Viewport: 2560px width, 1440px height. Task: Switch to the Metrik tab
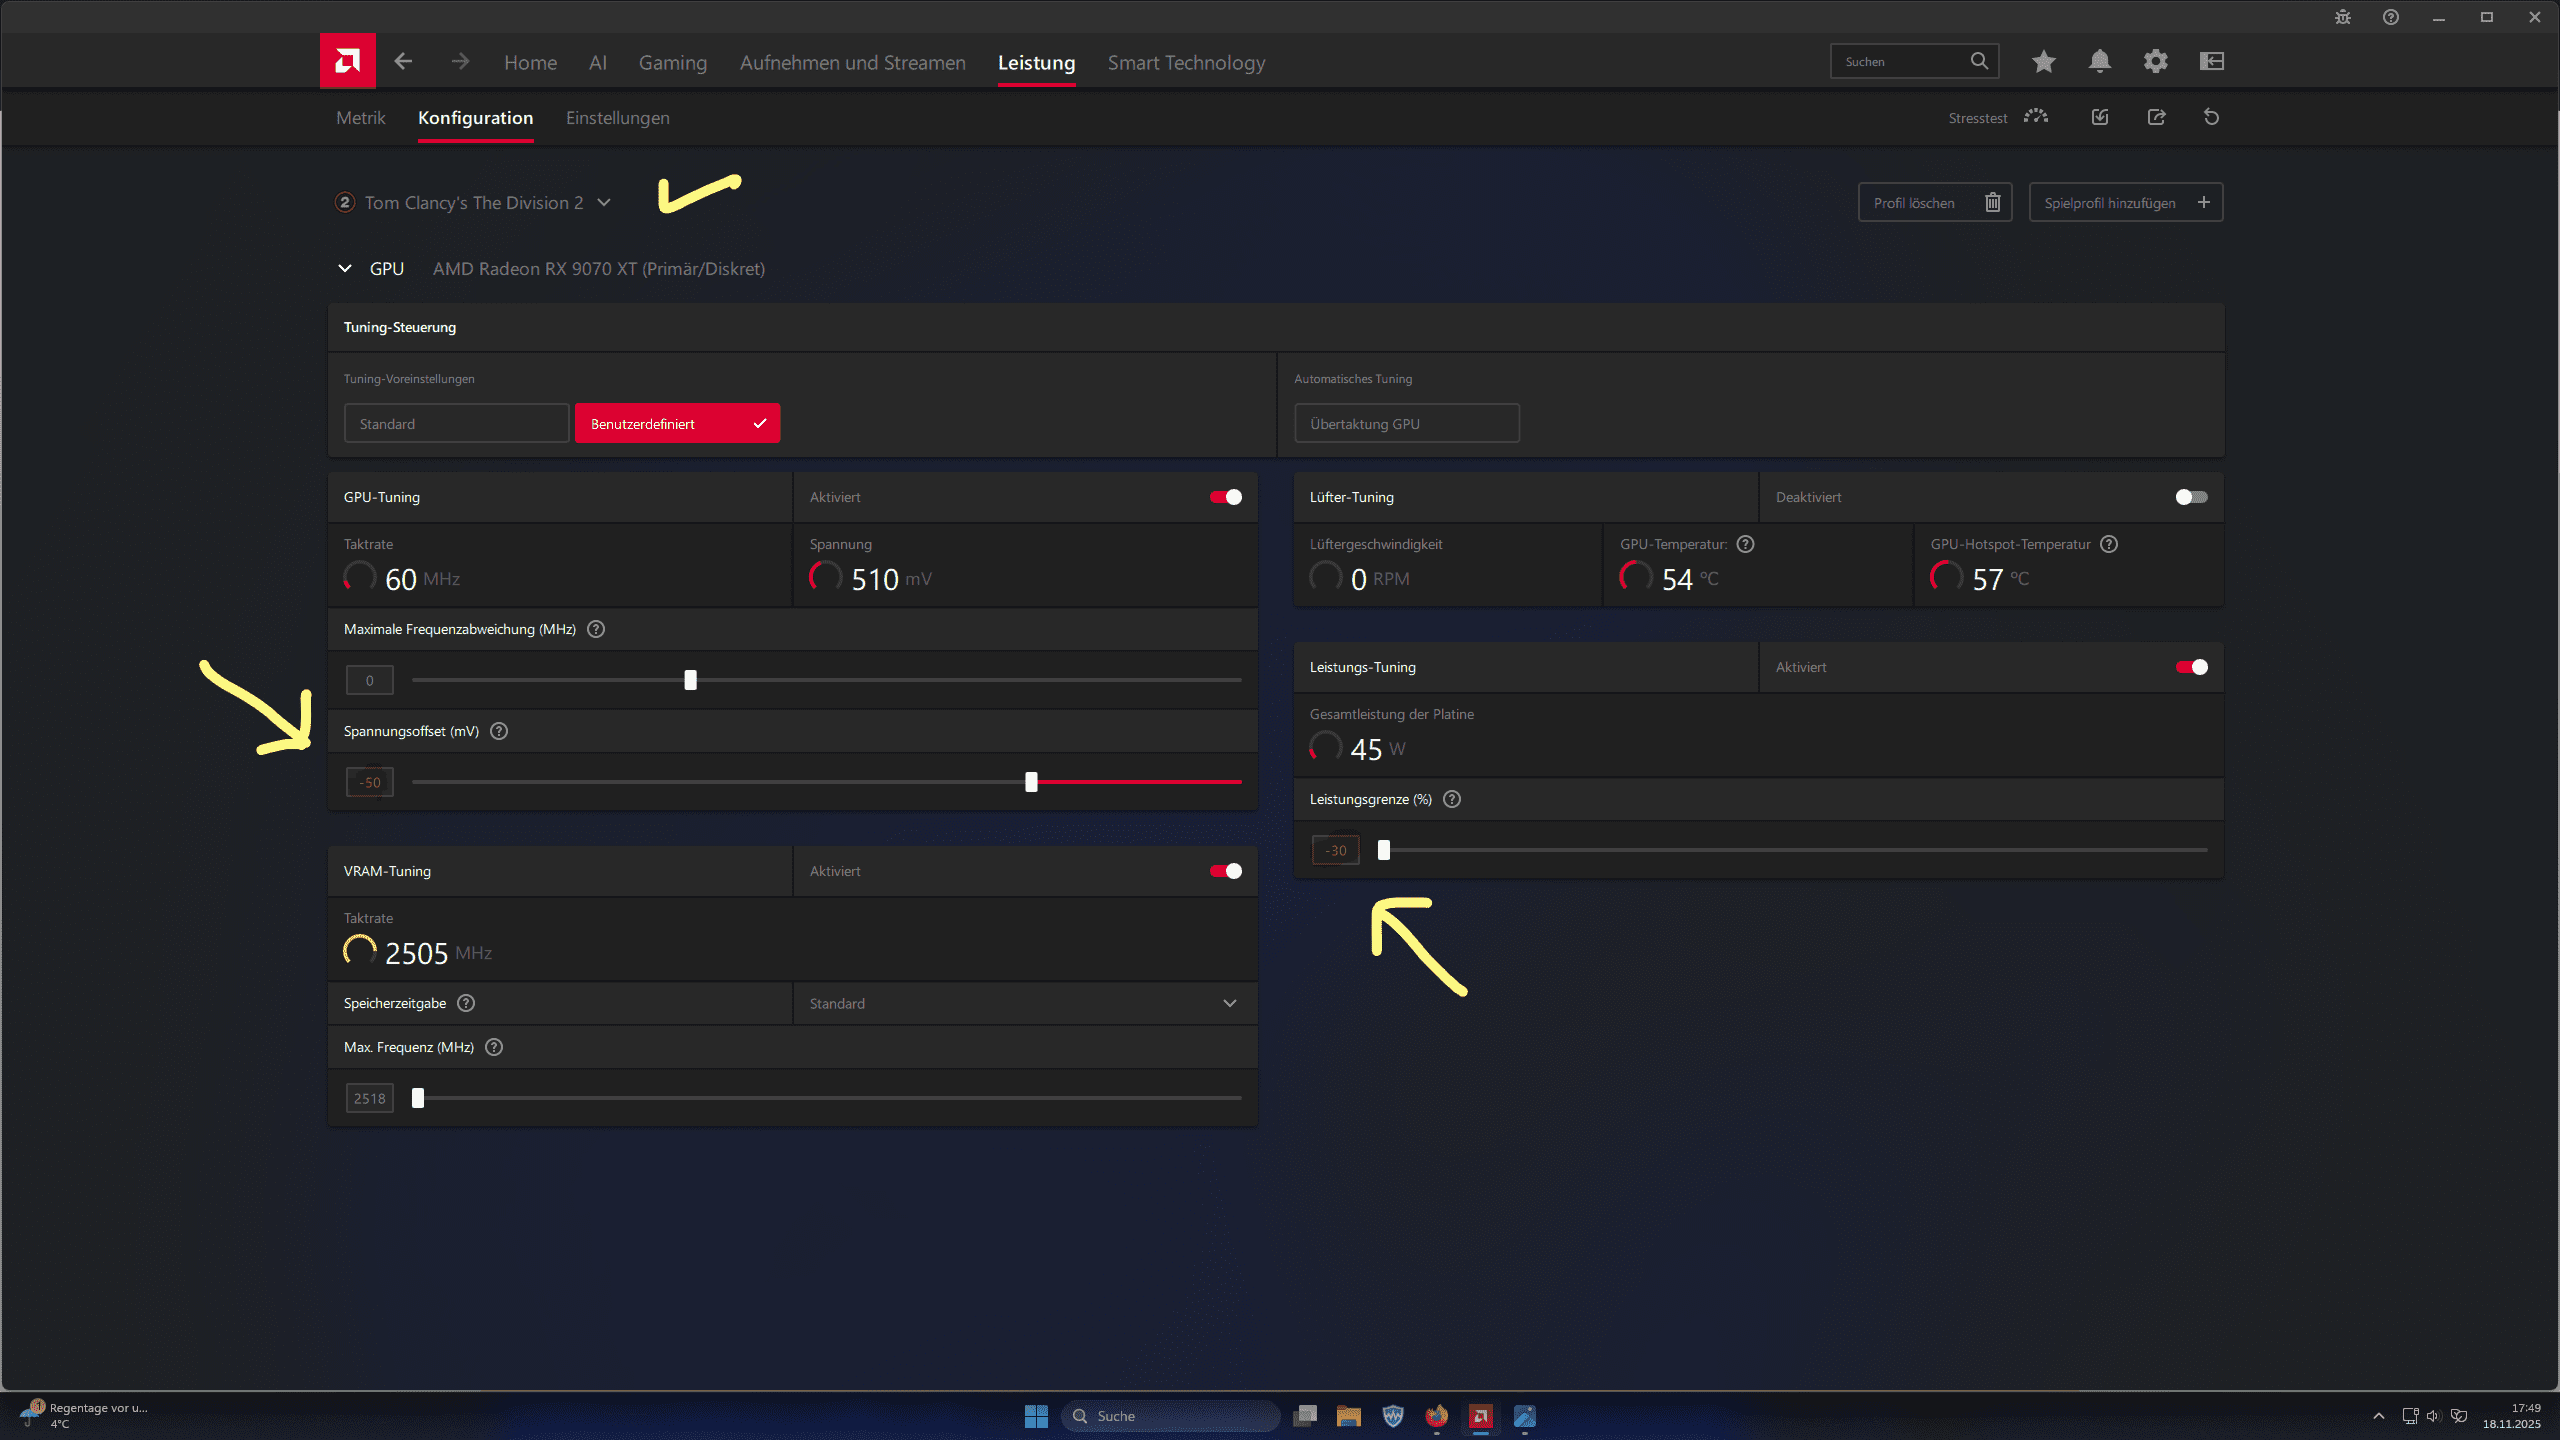click(360, 118)
